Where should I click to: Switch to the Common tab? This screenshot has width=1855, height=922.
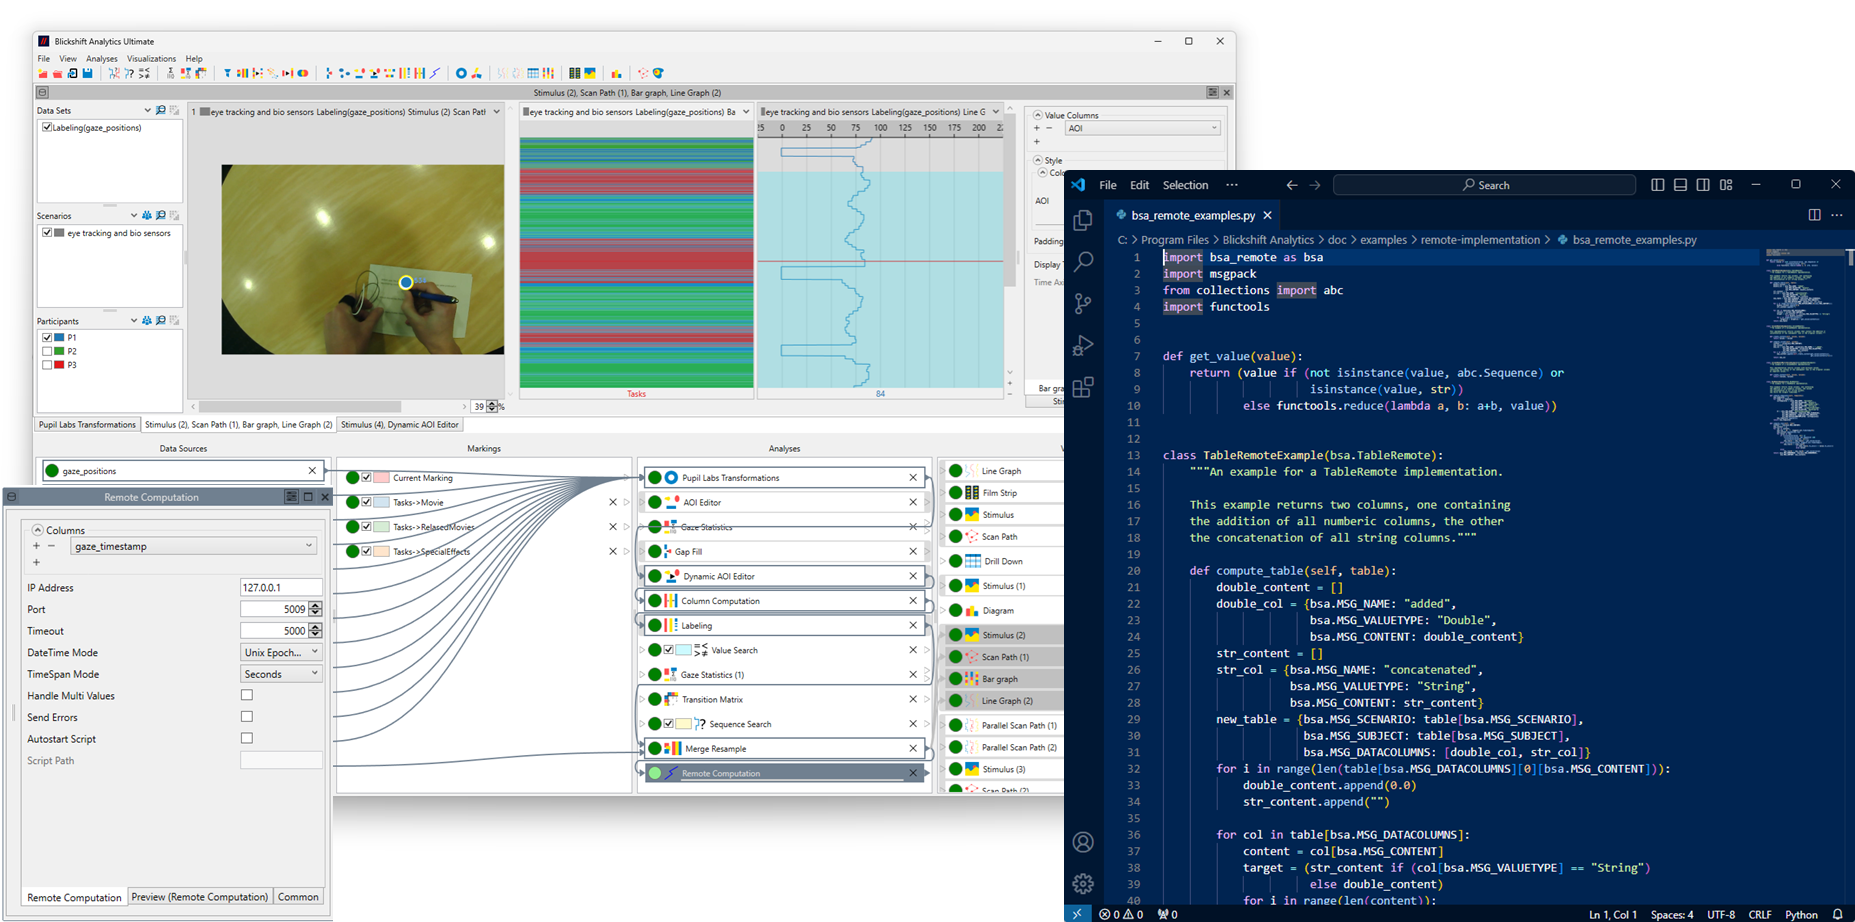(x=298, y=897)
